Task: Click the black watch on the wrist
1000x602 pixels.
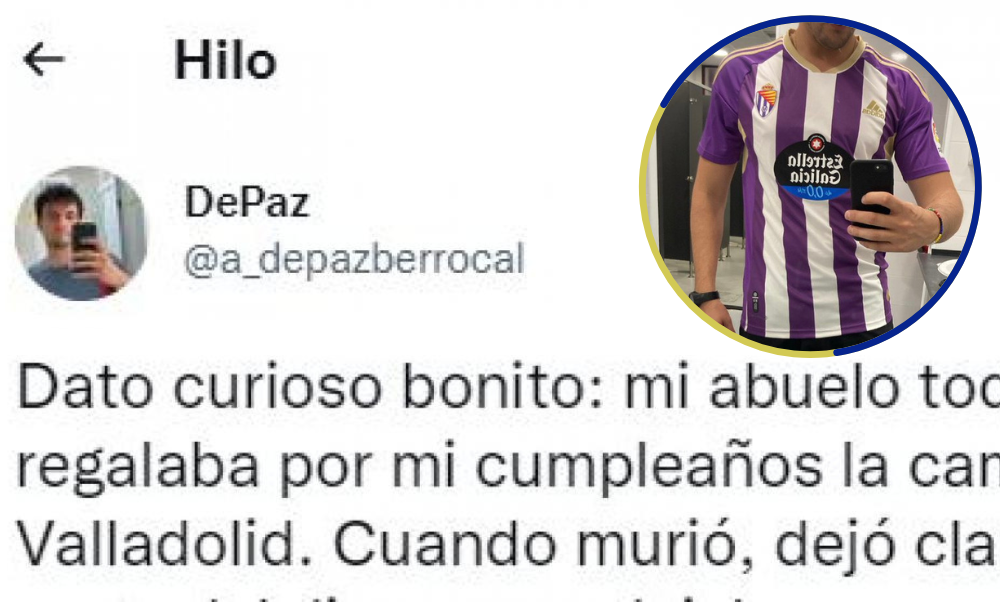Action: (703, 297)
